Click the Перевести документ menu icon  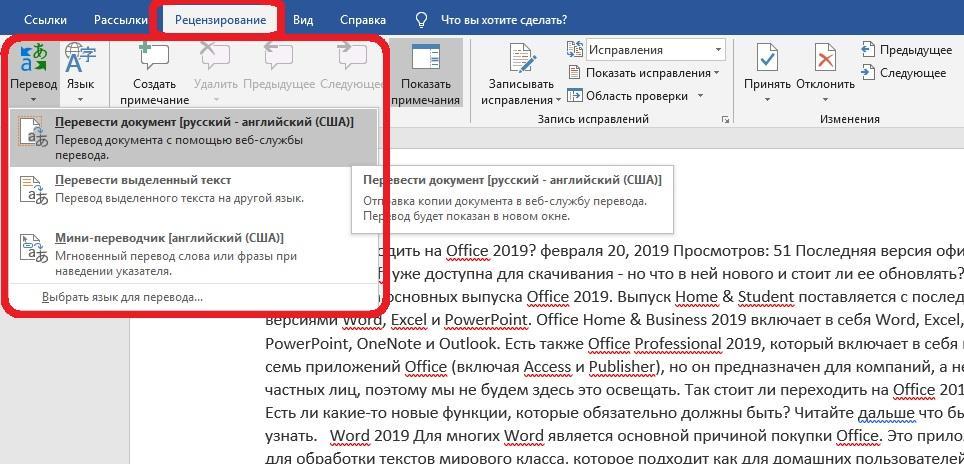click(x=33, y=132)
